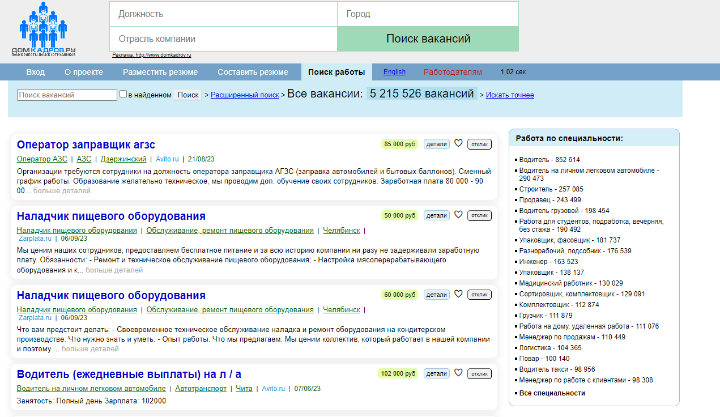Open the 'Разместить резюме' menu item
The height and width of the screenshot is (417, 720).
tap(160, 73)
